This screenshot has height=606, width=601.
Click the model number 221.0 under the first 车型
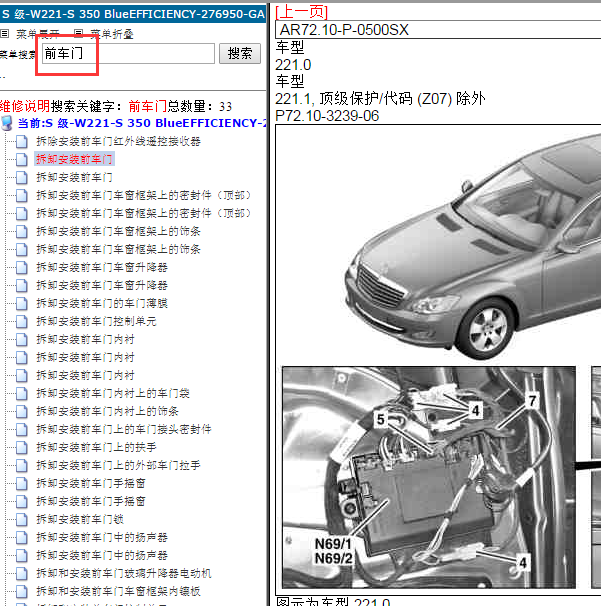tap(293, 65)
